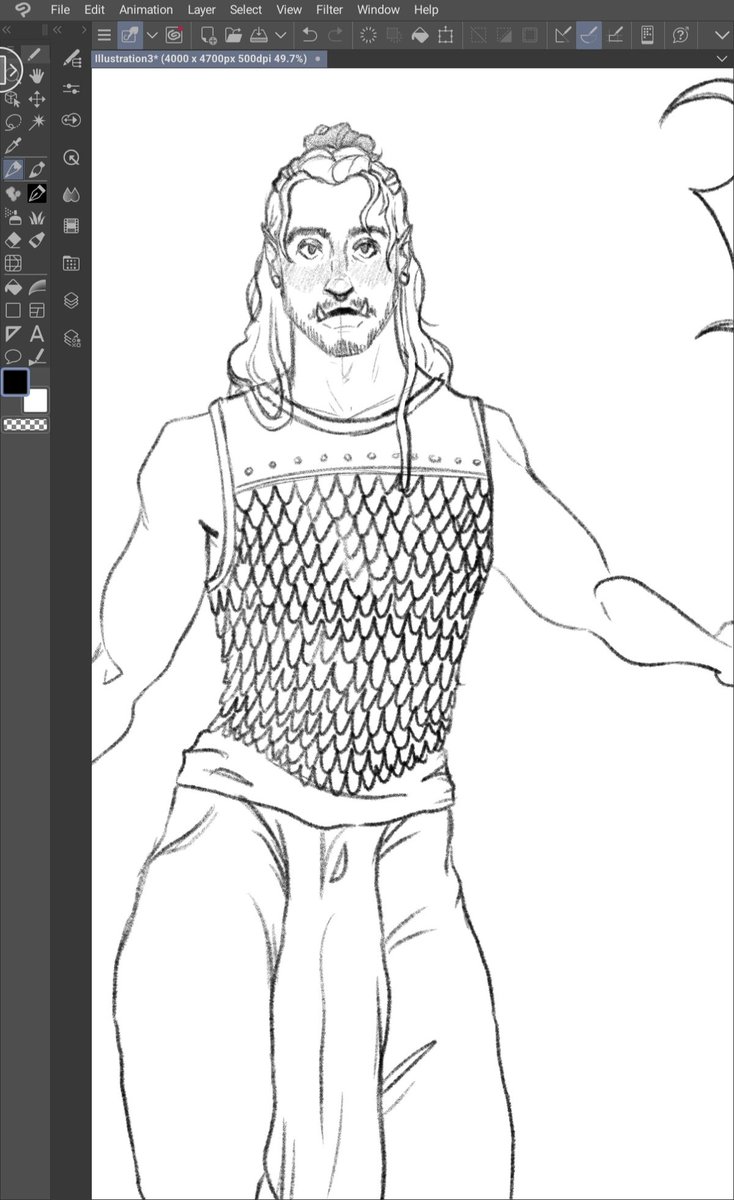Select the Decoration grass tool
The image size is (734, 1200).
(37, 217)
